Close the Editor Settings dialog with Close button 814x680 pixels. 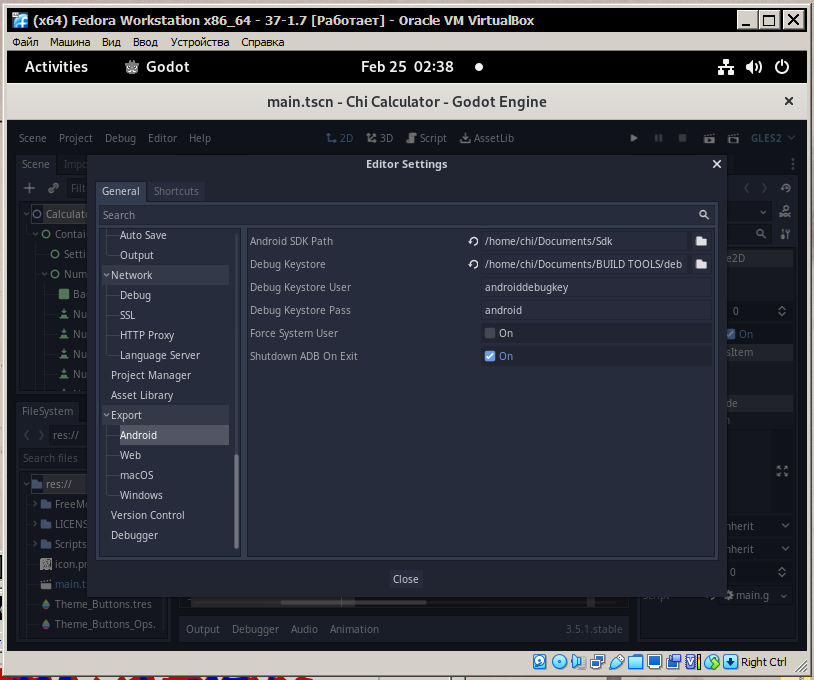pos(405,579)
